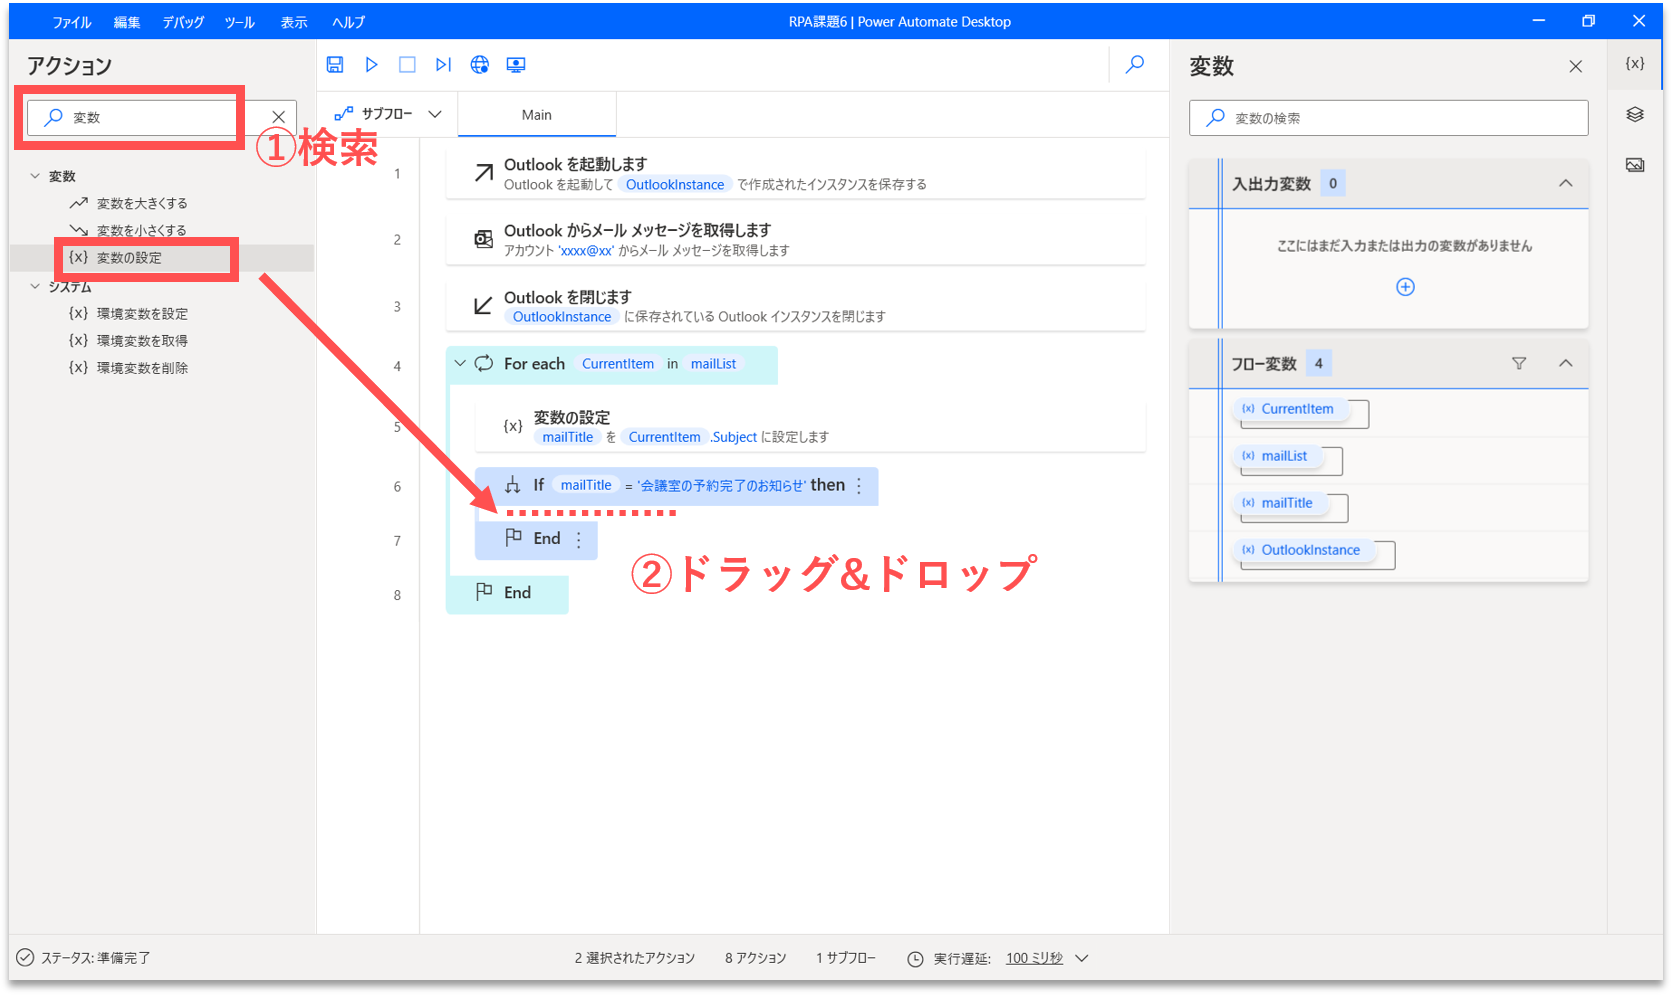This screenshot has width=1672, height=995.
Task: Click the Stop flow icon
Action: tap(407, 65)
